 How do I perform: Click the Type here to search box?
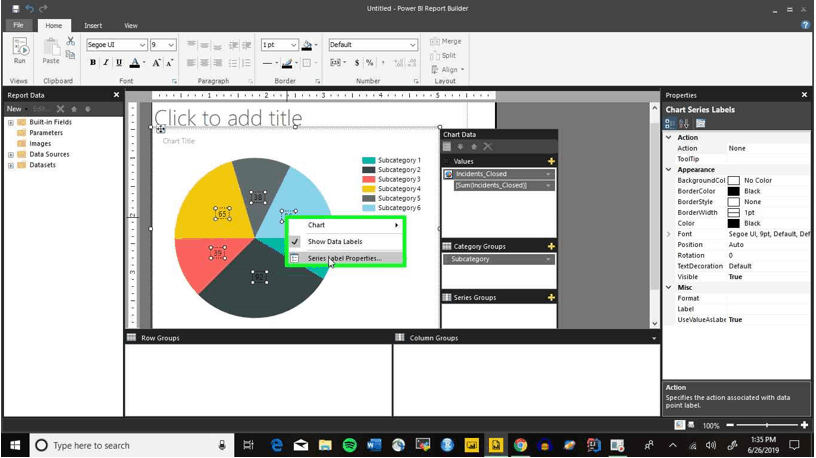(x=130, y=446)
